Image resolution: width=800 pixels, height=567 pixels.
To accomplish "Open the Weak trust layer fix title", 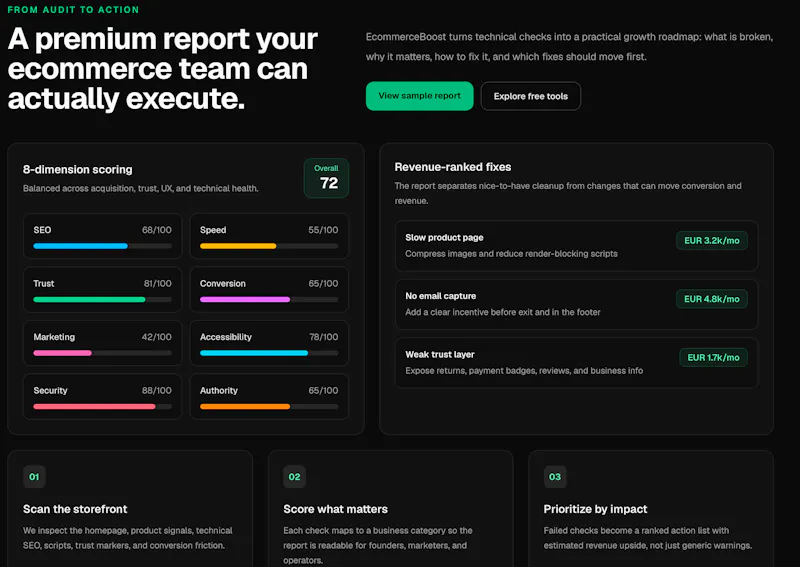I will pos(440,355).
